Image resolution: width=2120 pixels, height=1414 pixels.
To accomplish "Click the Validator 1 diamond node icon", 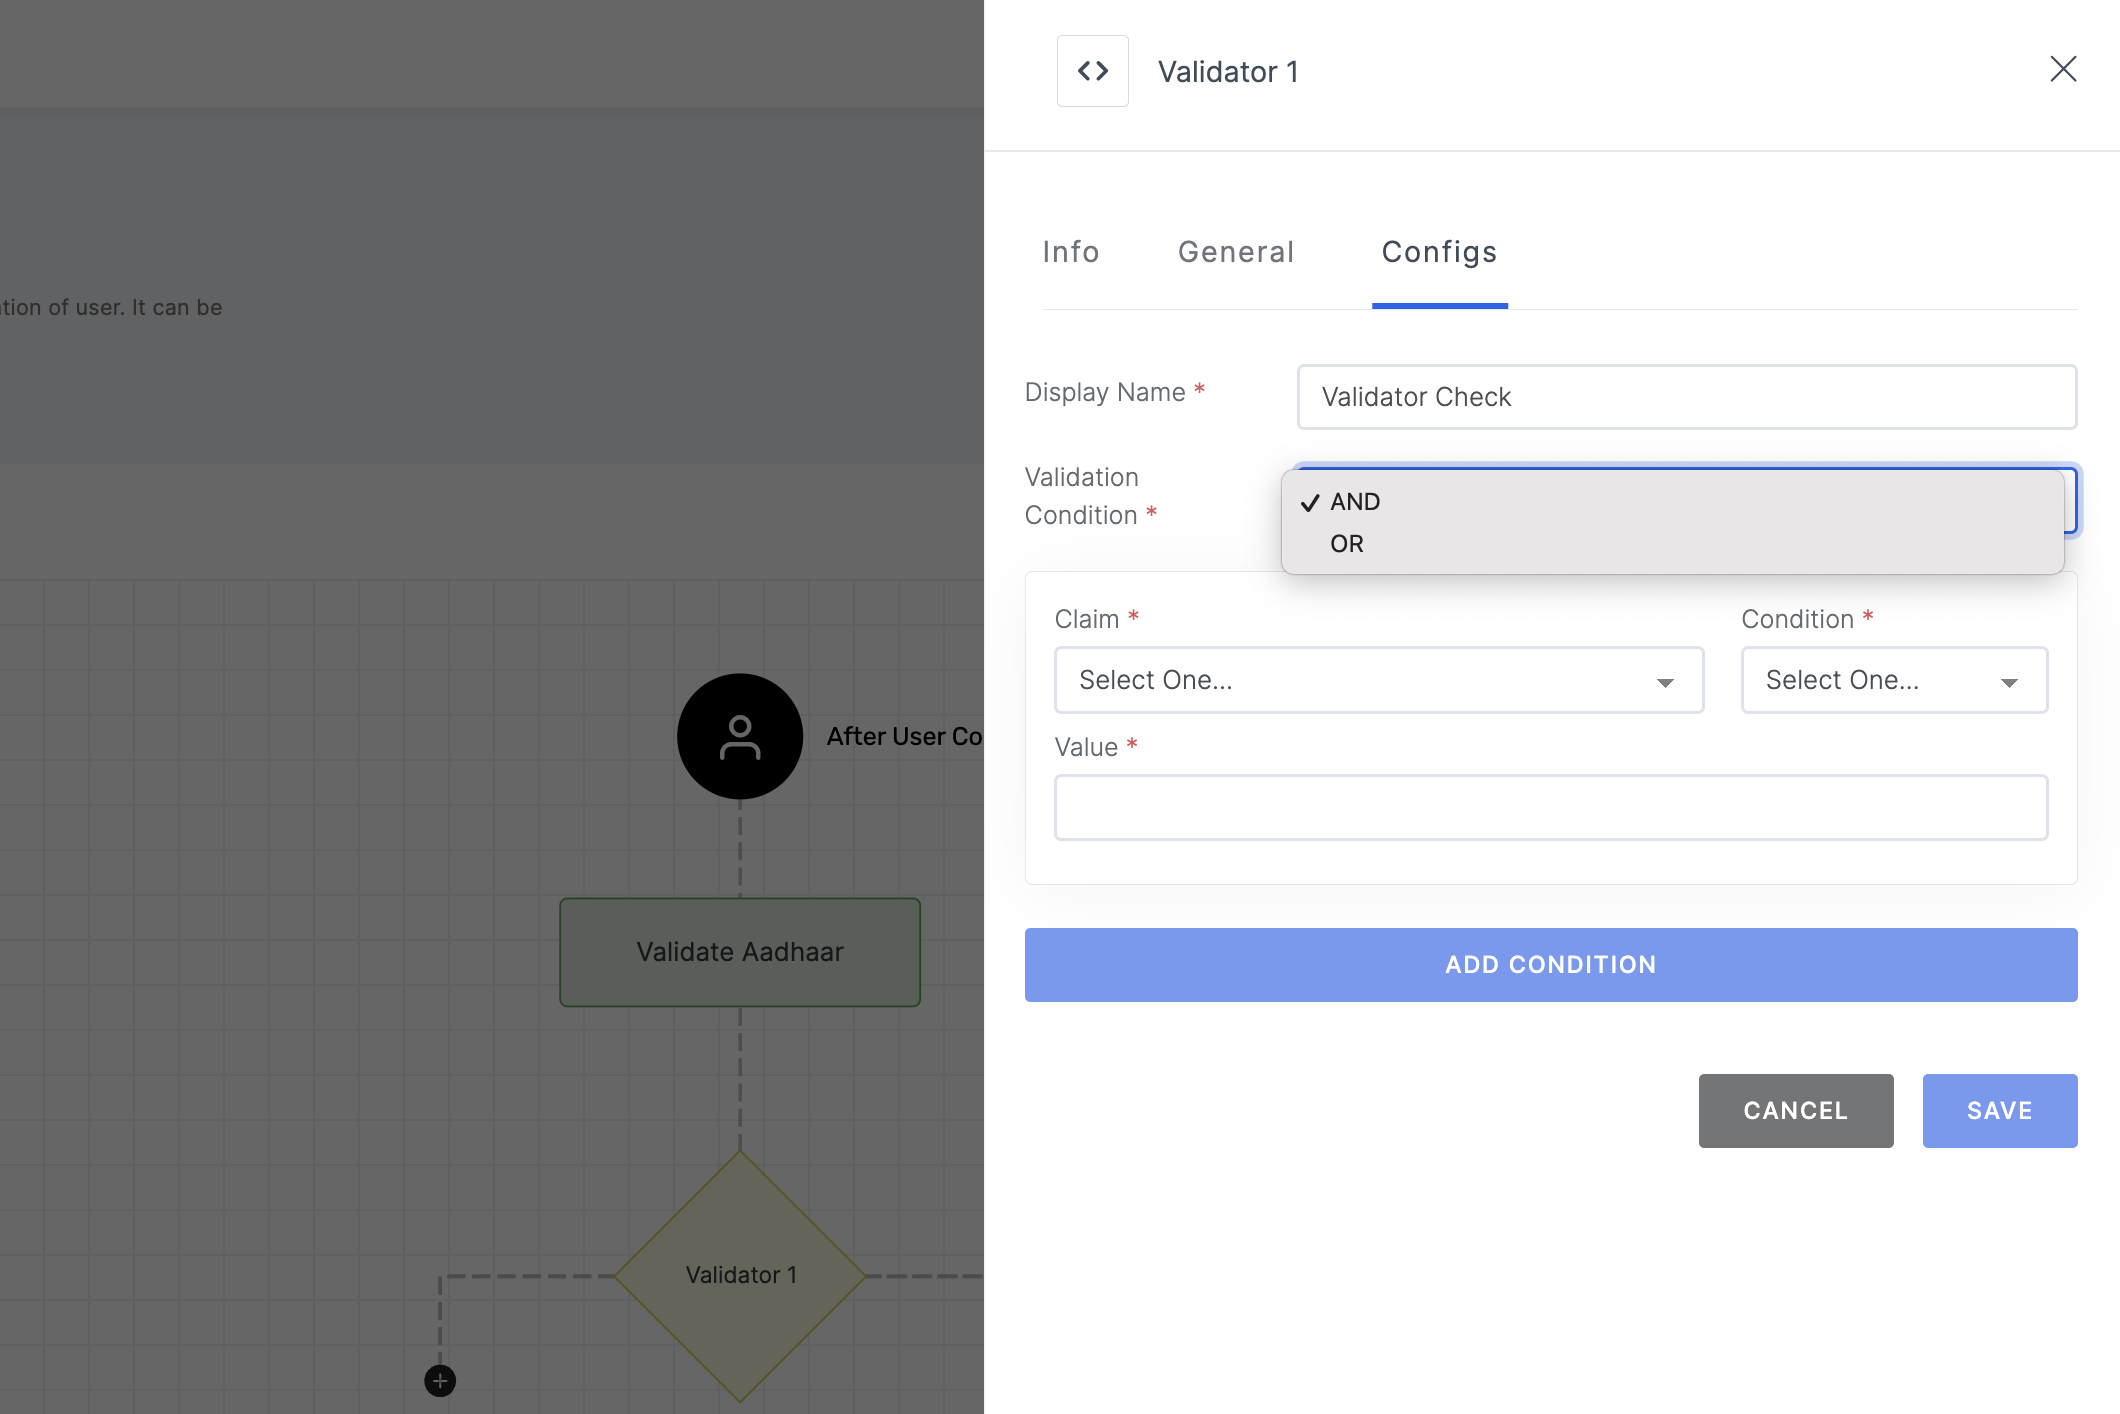I will click(x=738, y=1274).
